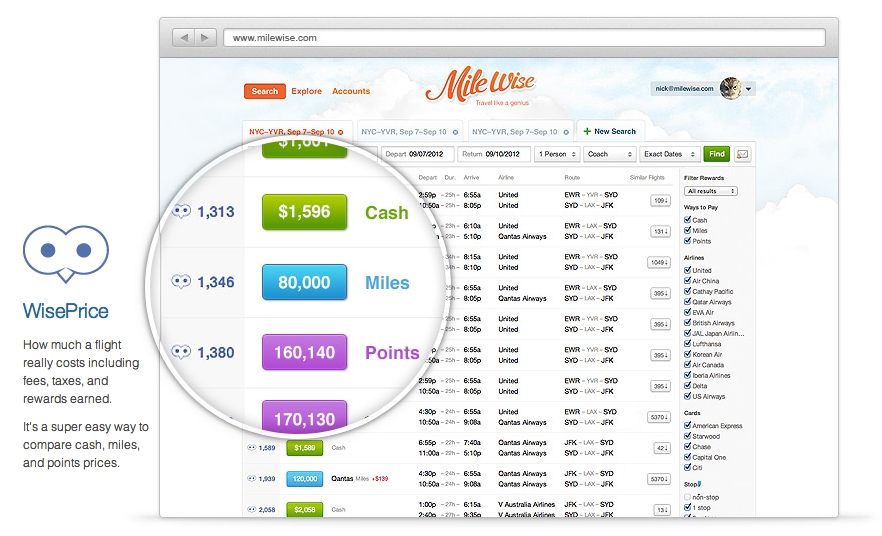Click the owl icon beside 1,589
This screenshot has width=882, height=536.
point(251,448)
